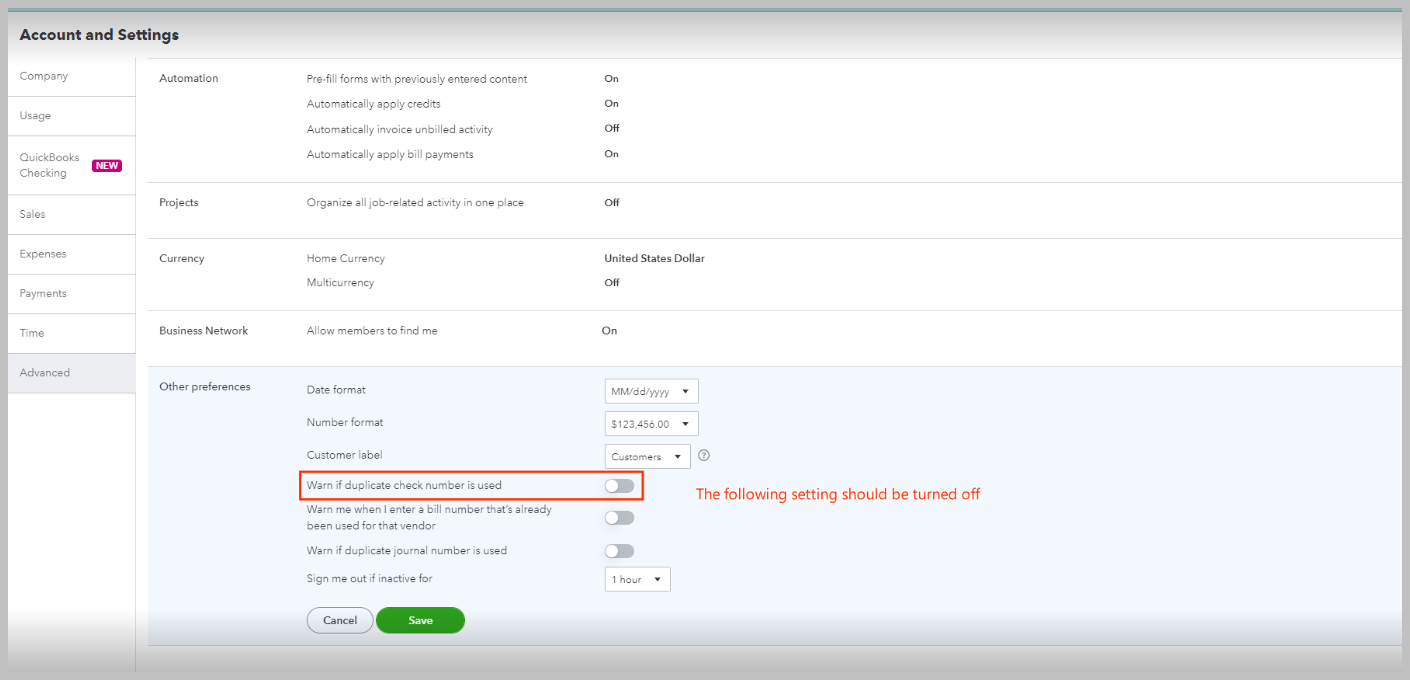Click the green Save button

click(x=420, y=620)
